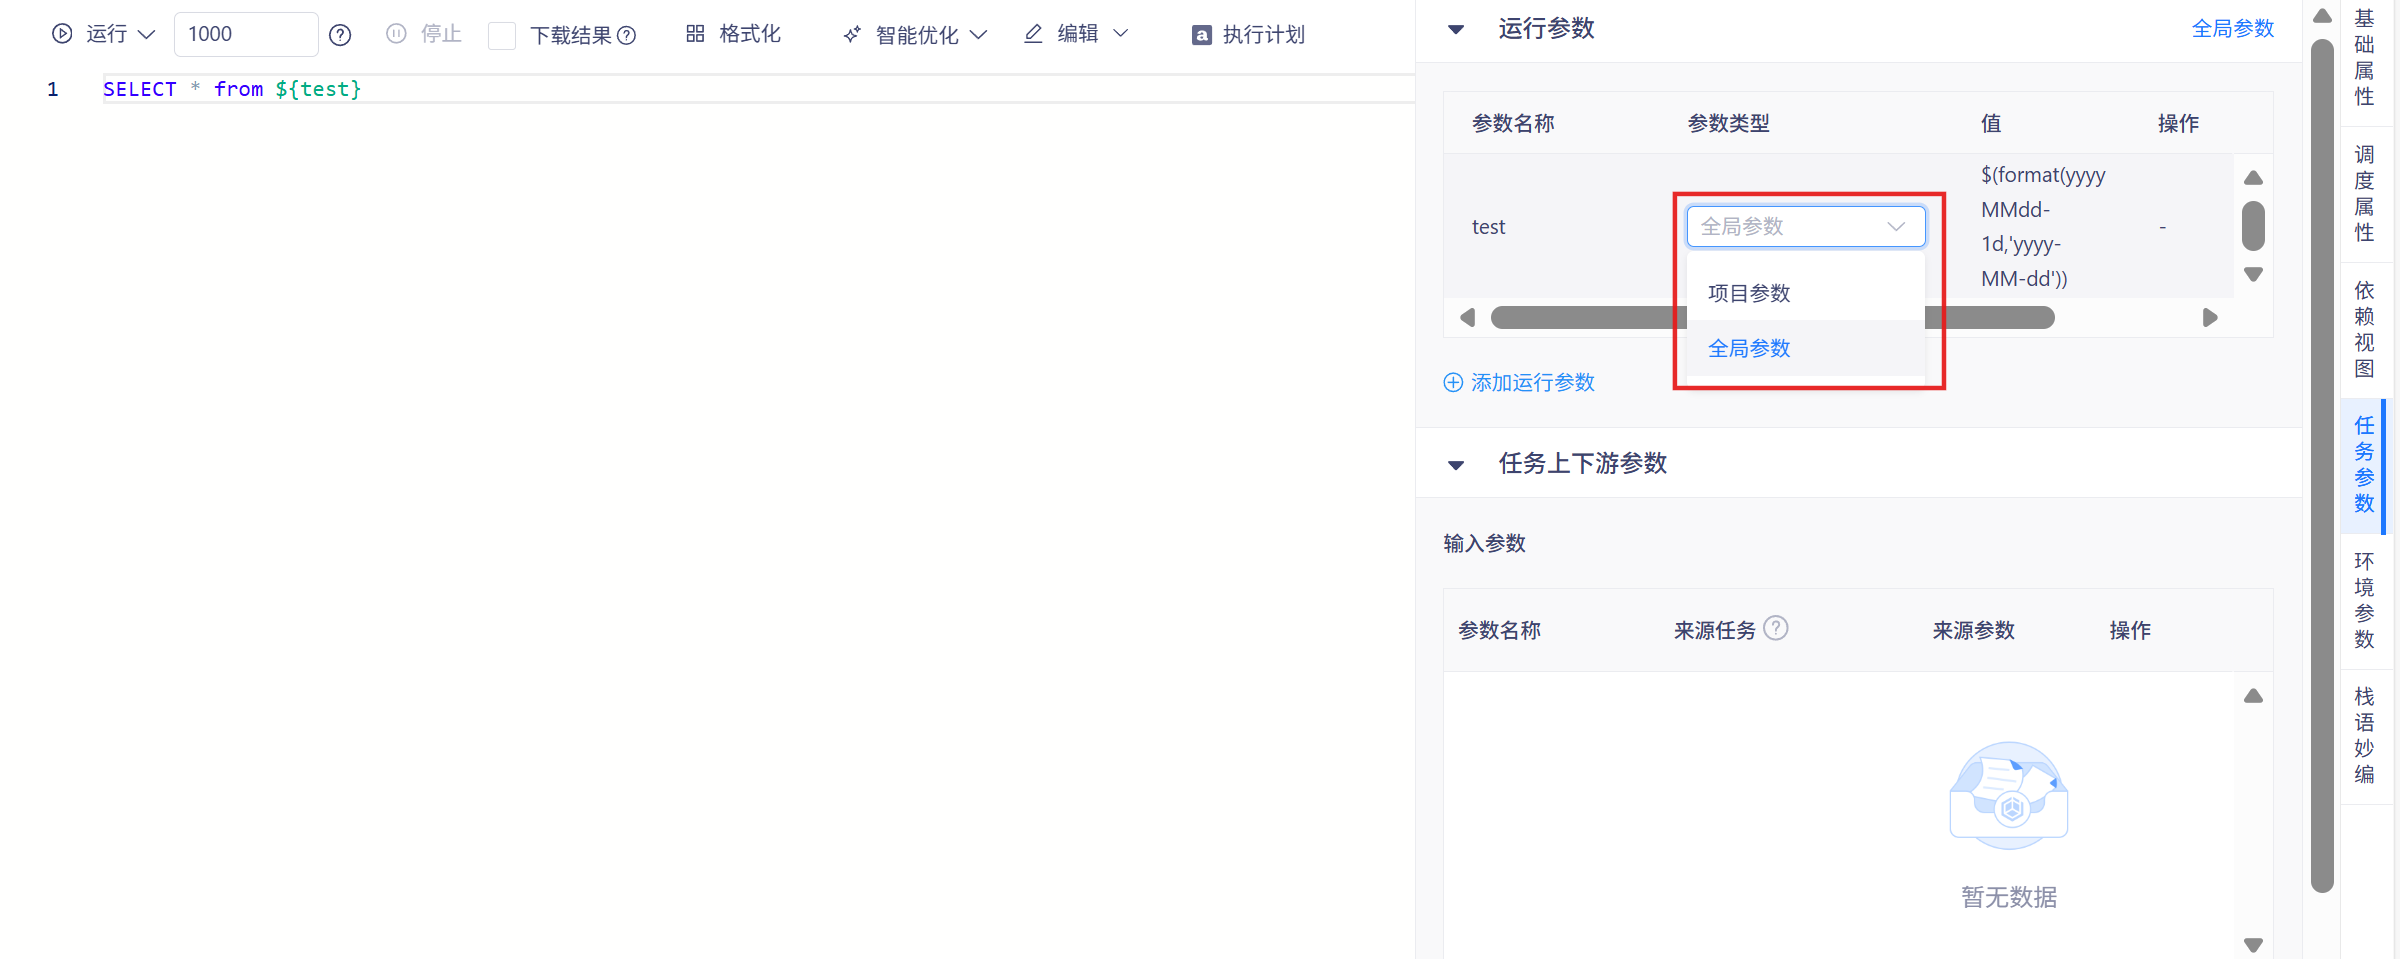The width and height of the screenshot is (2400, 959).
Task: Click the Run (运行) play icon
Action: coord(62,34)
